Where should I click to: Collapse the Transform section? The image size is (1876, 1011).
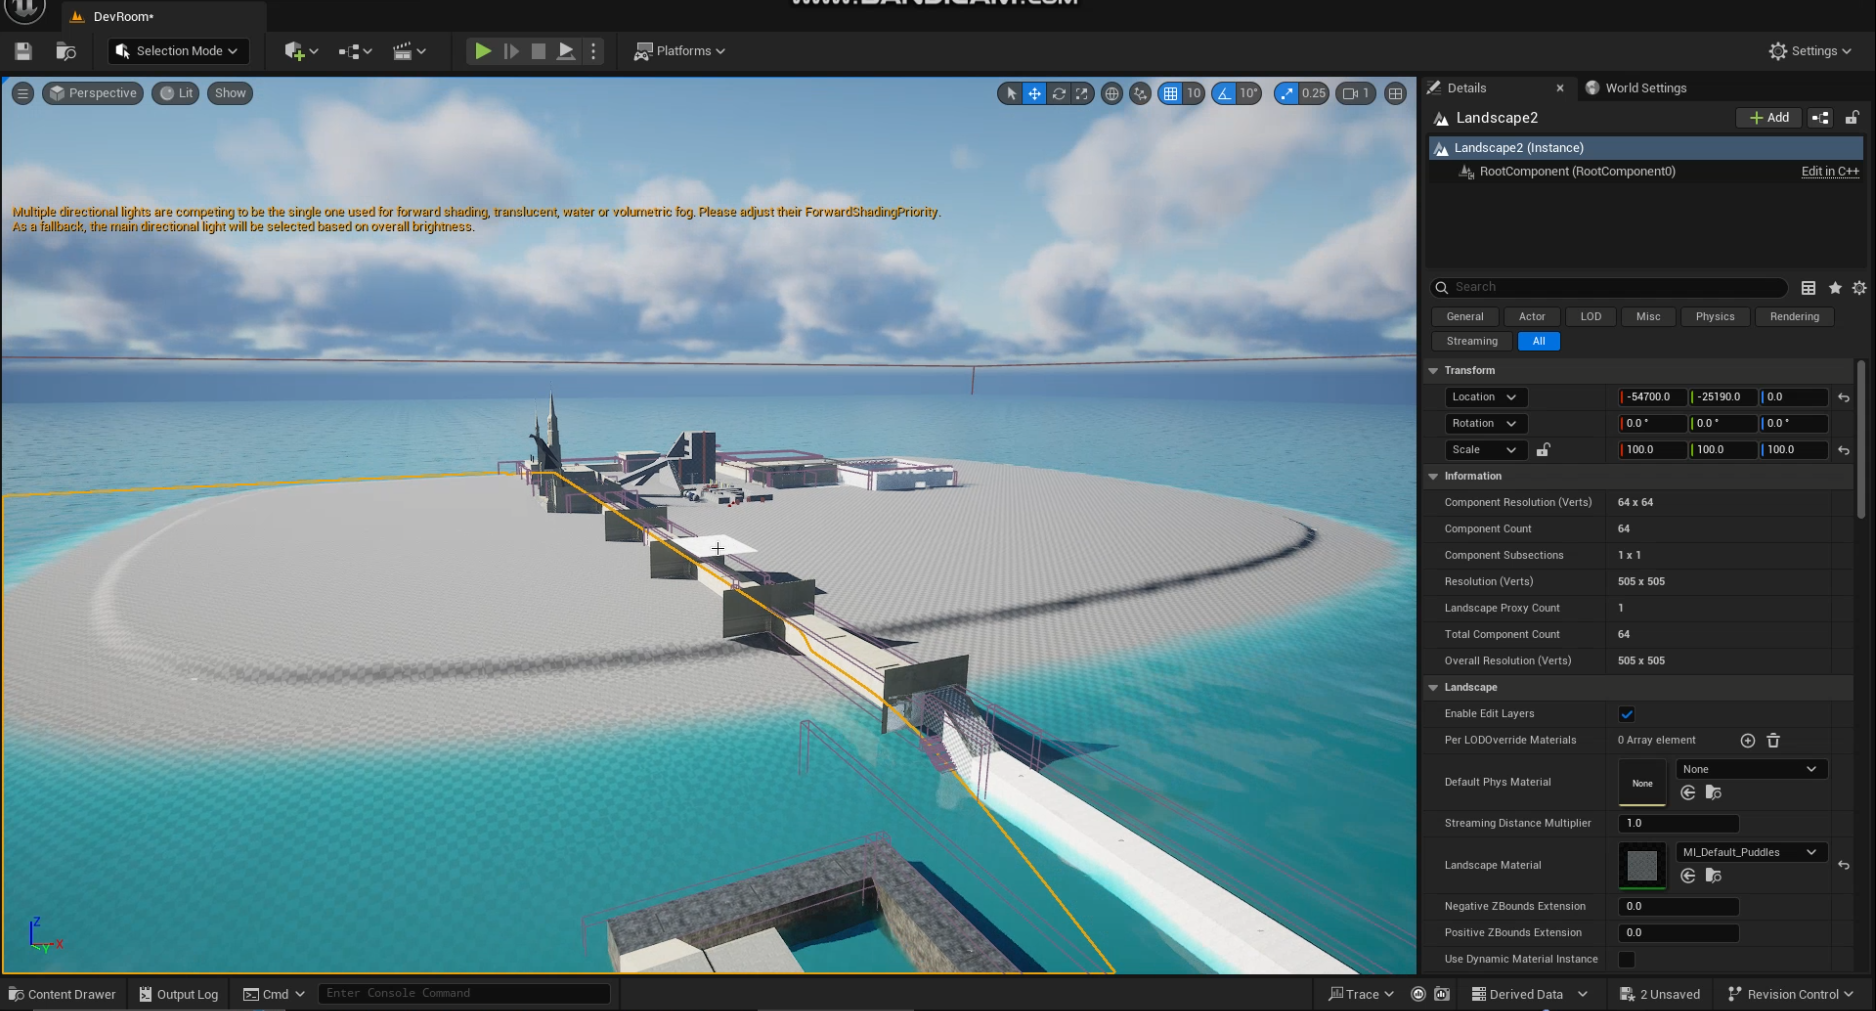click(x=1433, y=371)
